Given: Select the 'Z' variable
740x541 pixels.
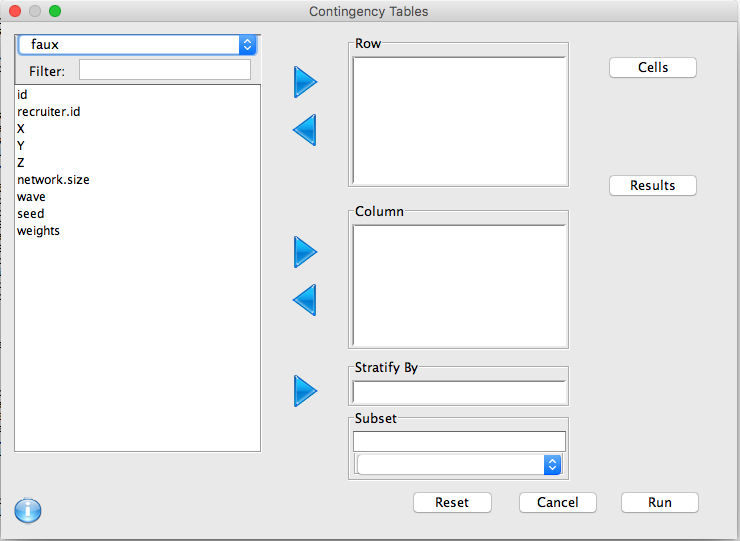Looking at the screenshot, I should coord(137,162).
